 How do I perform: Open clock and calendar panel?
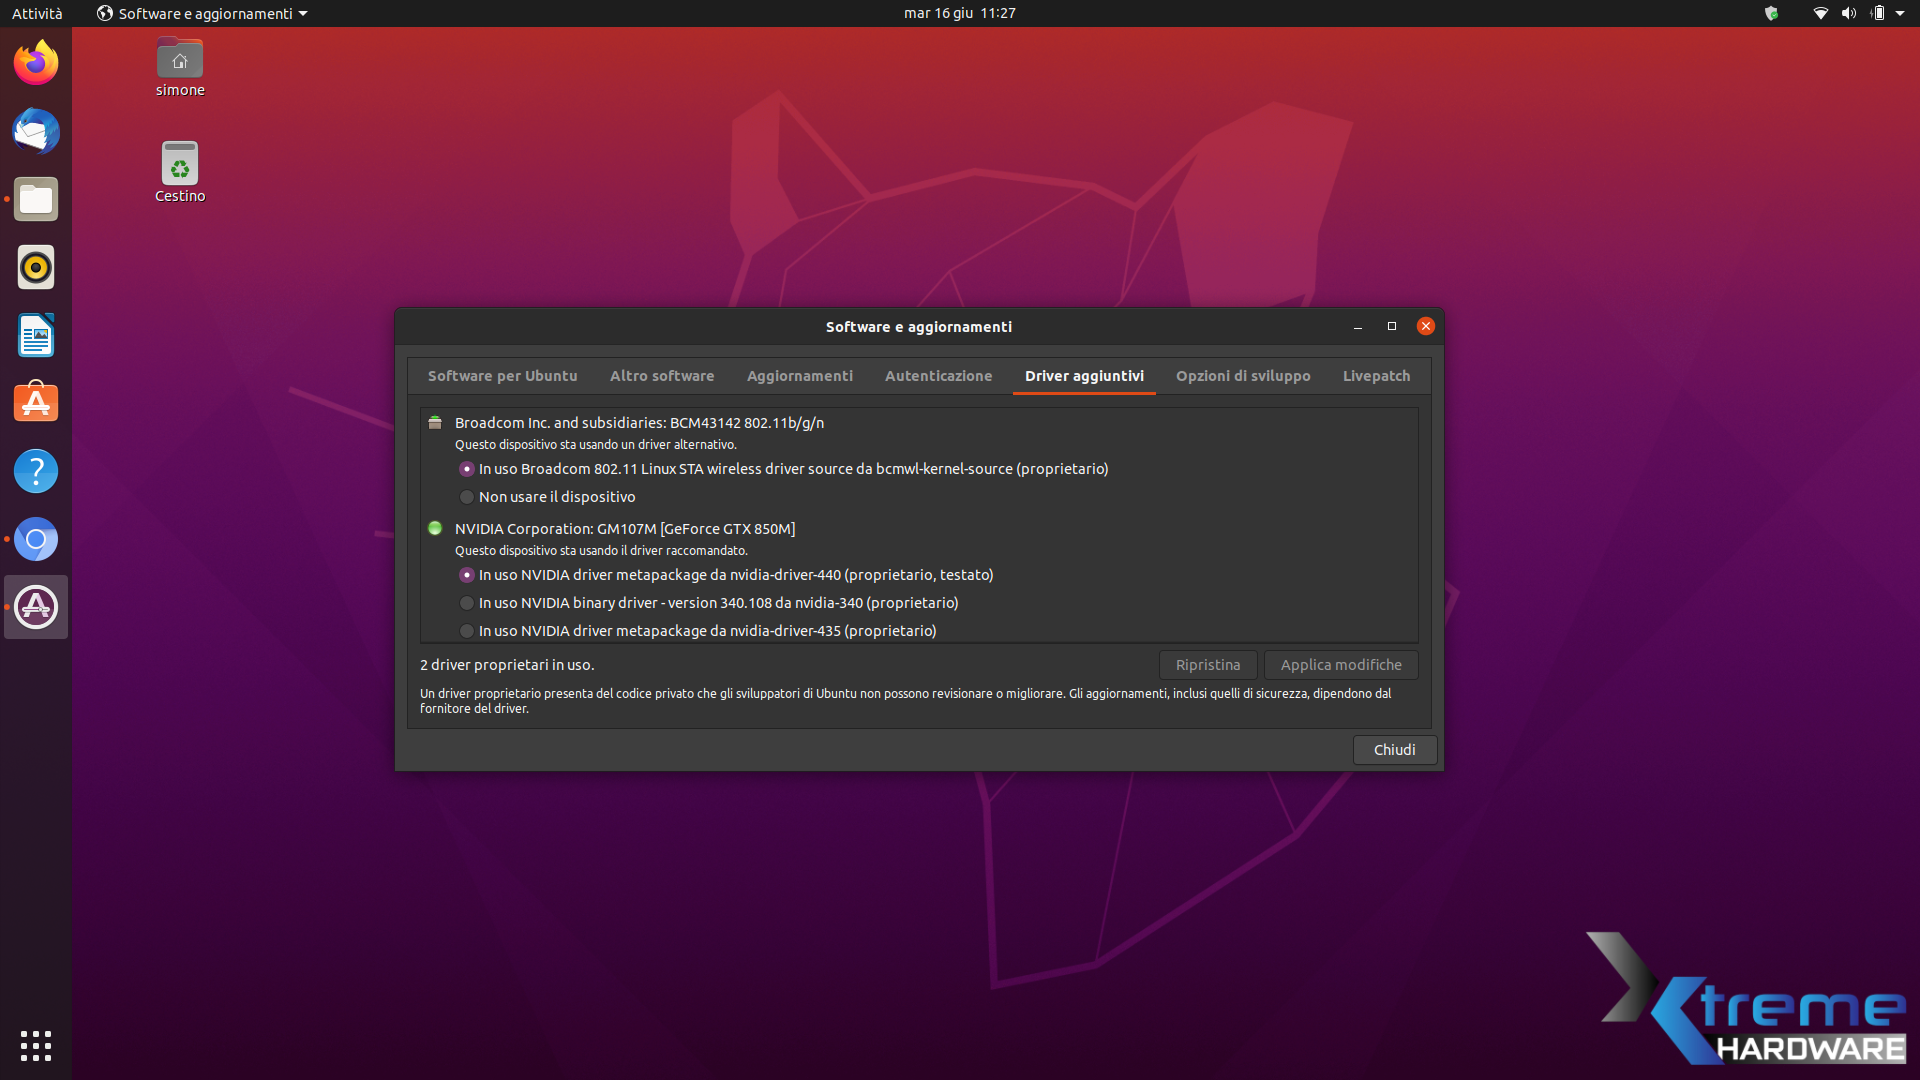click(959, 13)
